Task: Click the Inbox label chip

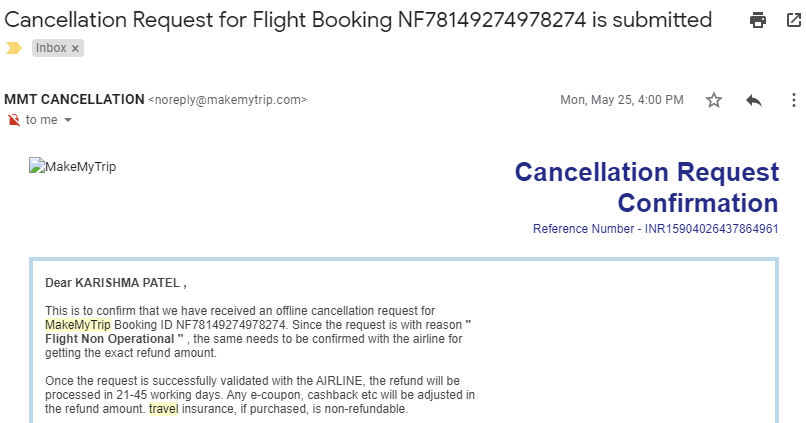Action: click(51, 48)
